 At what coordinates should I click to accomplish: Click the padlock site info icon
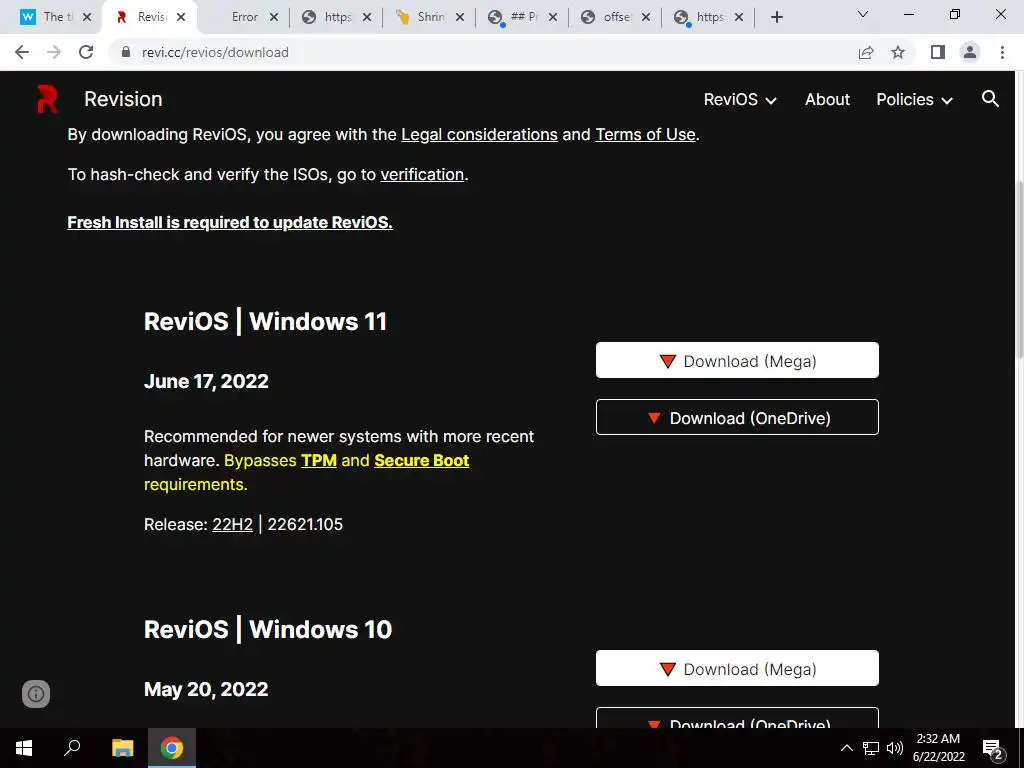(126, 52)
